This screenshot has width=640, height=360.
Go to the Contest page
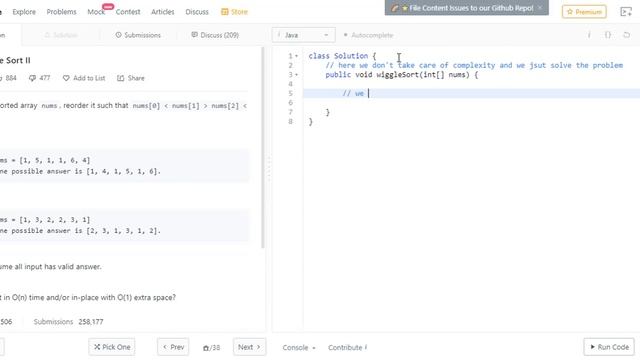[x=128, y=12]
